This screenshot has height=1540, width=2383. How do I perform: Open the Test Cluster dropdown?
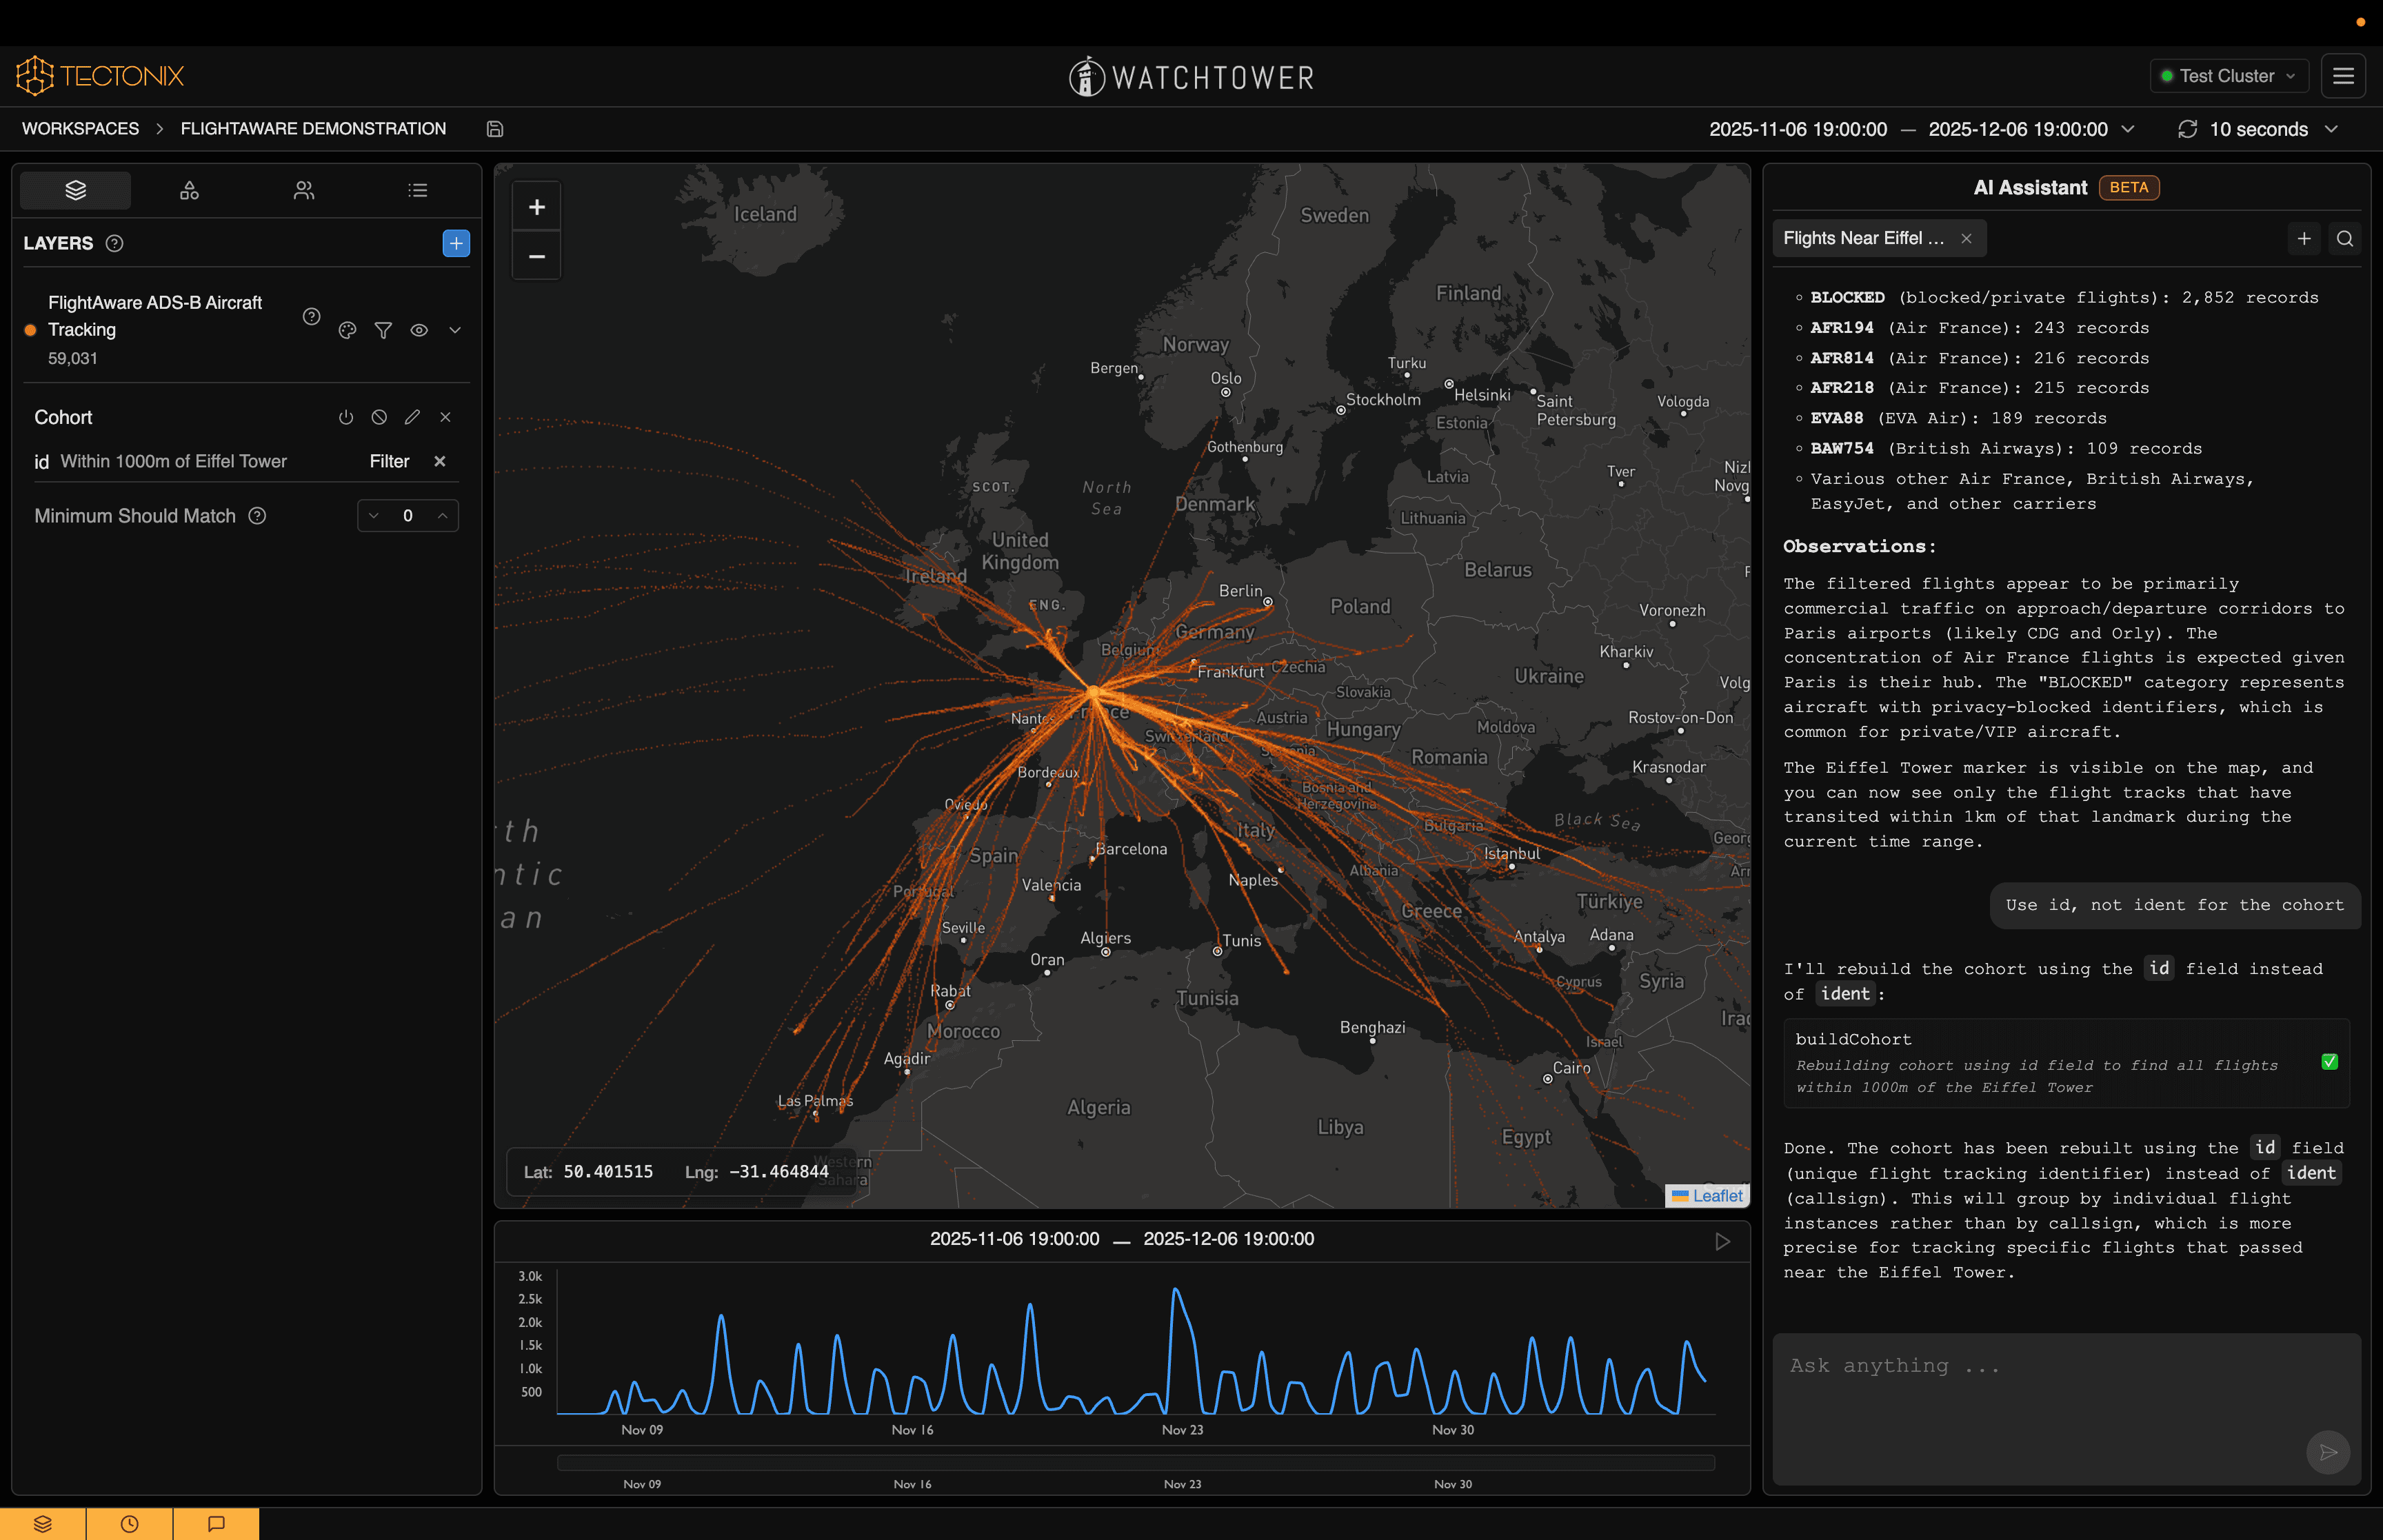(x=2229, y=76)
